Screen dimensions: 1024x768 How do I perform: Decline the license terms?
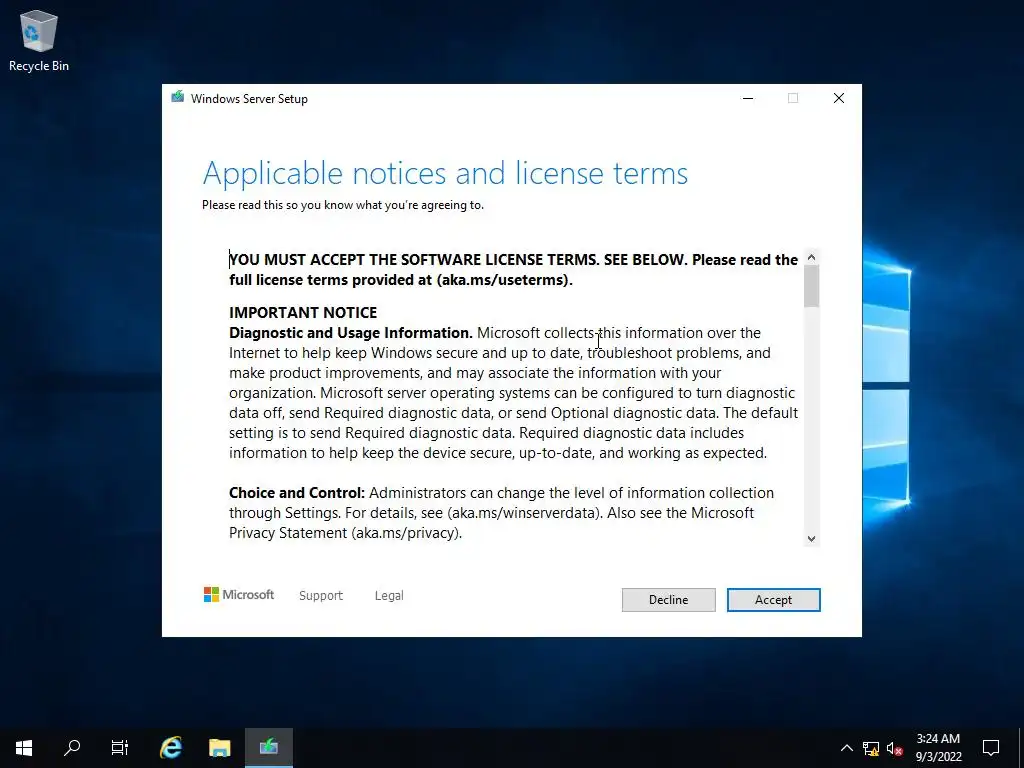coord(668,600)
